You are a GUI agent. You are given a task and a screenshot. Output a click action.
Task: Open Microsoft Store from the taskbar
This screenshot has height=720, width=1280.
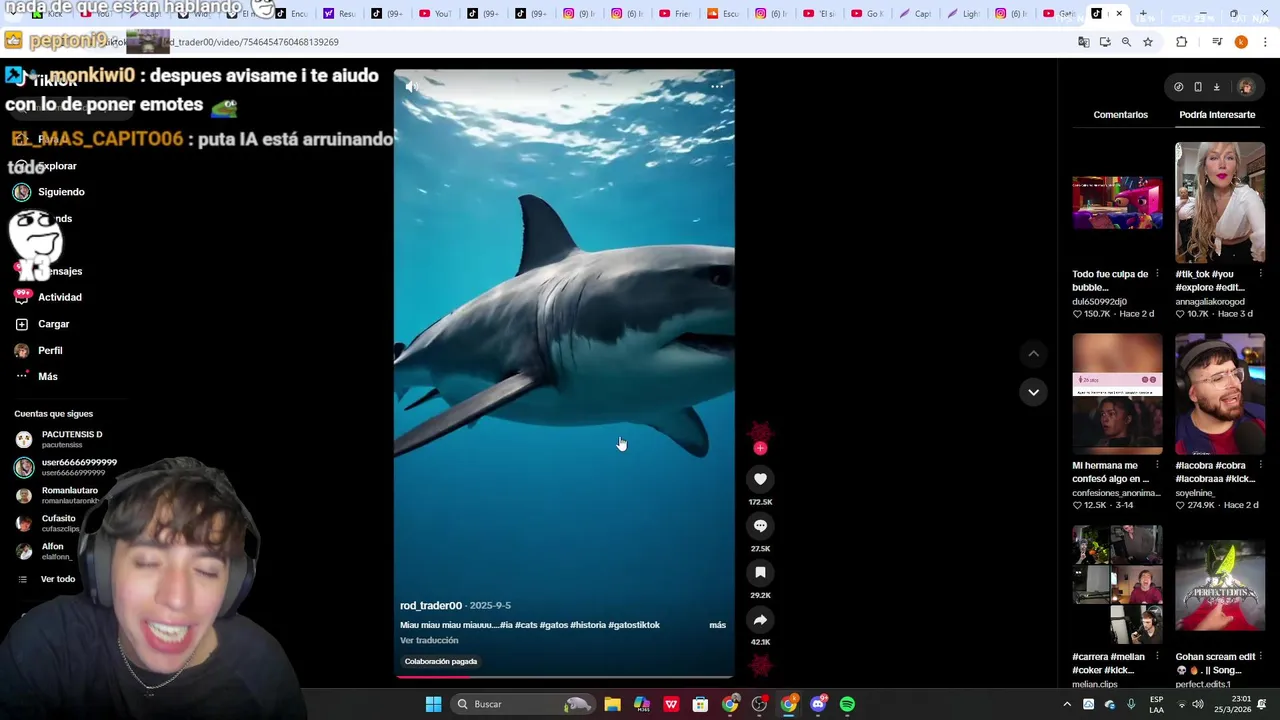pos(700,704)
